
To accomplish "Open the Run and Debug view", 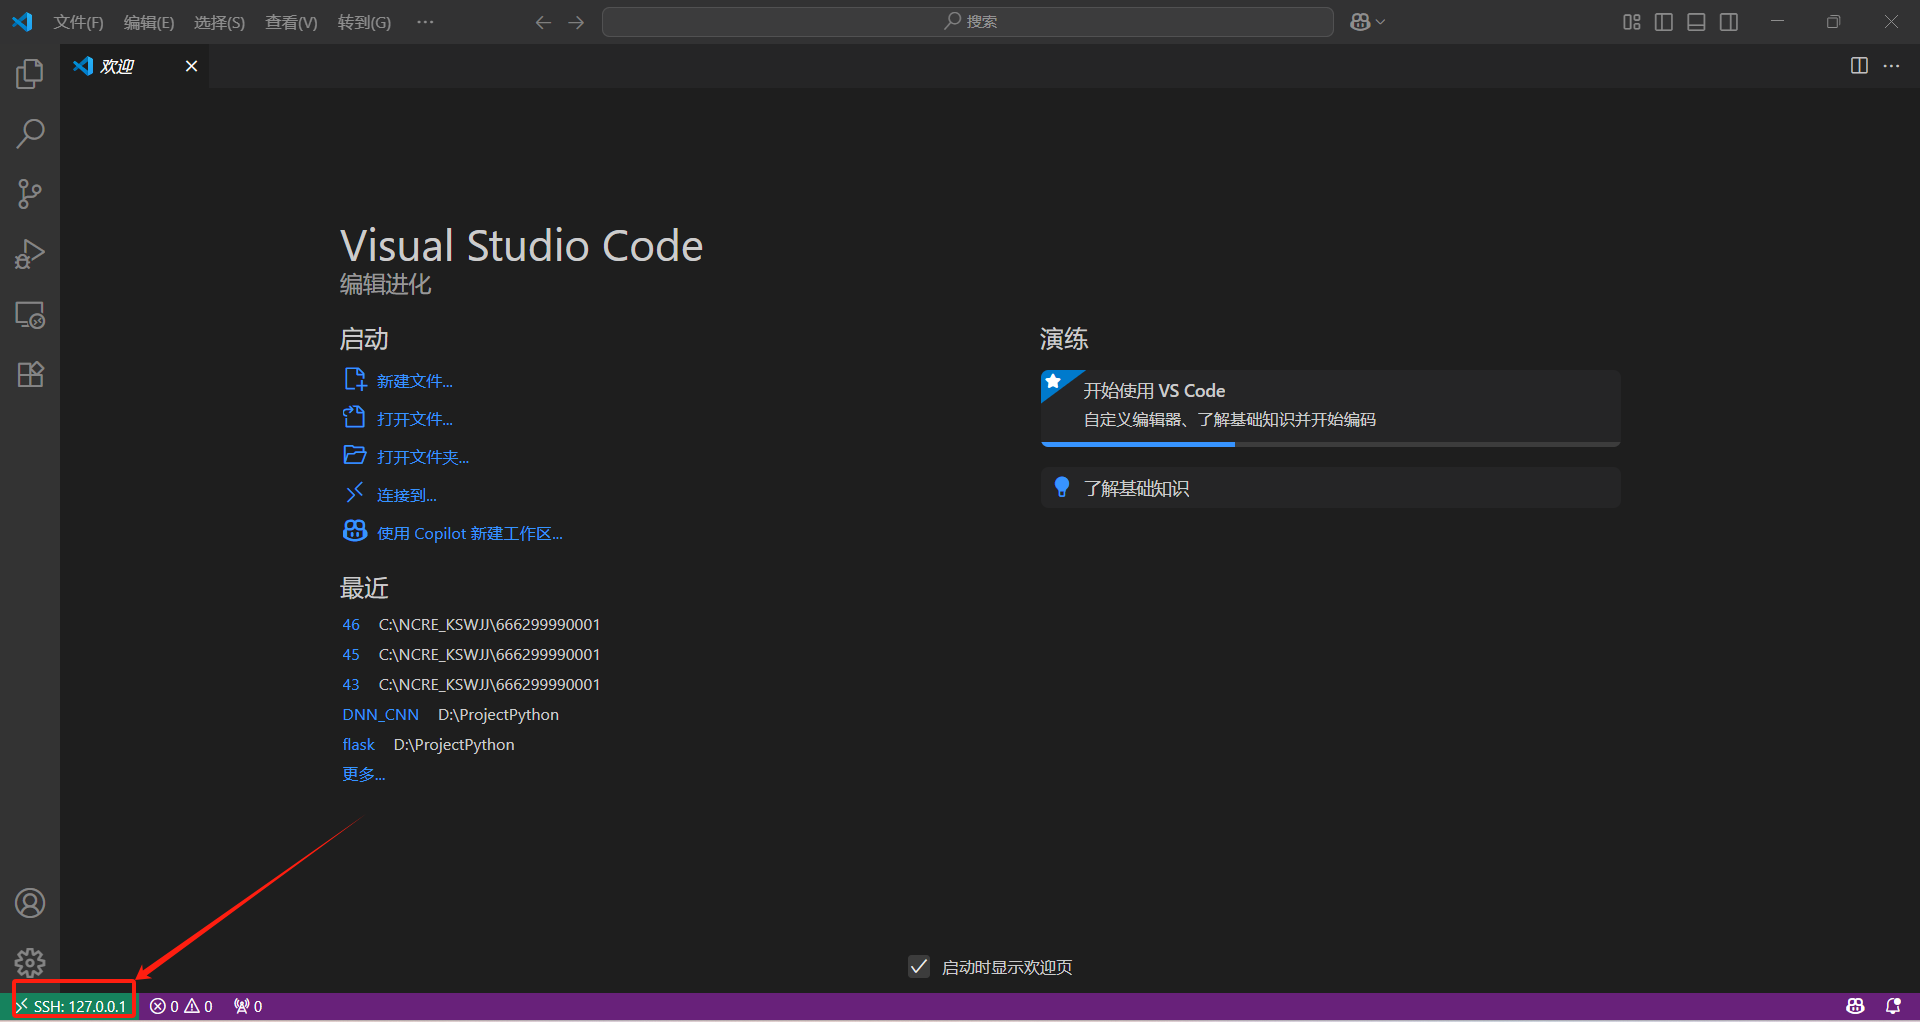I will (30, 254).
